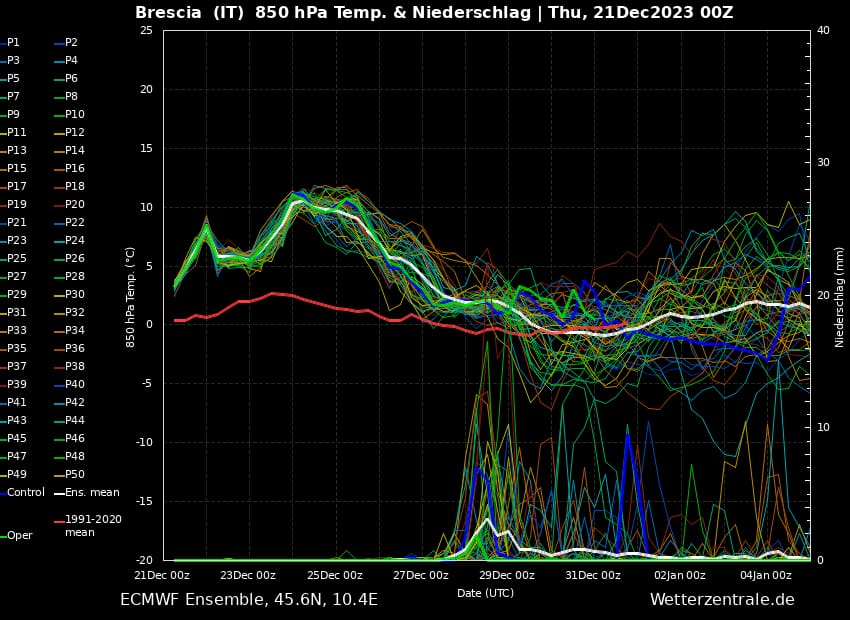Viewport: 850px width, 620px height.
Task: Select the P50 legend entry
Action: pyautogui.click(x=74, y=474)
